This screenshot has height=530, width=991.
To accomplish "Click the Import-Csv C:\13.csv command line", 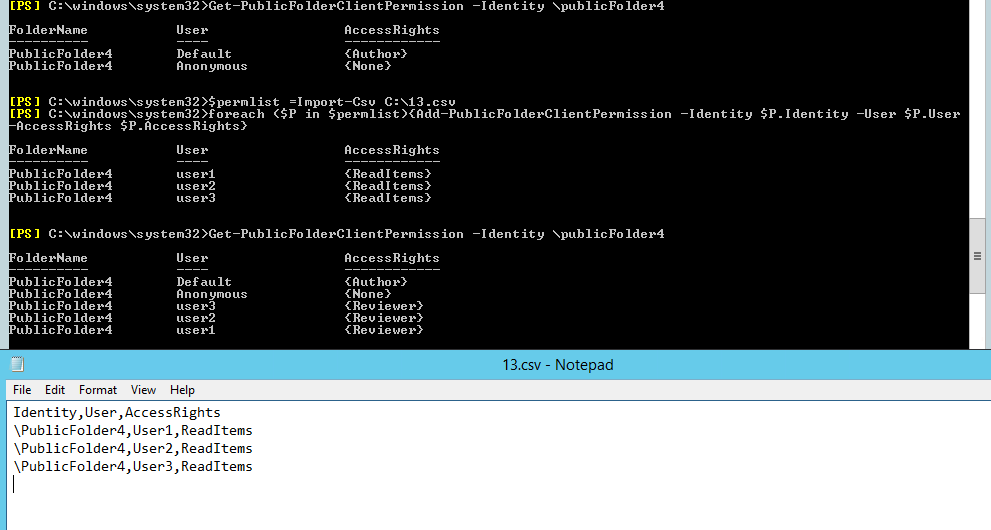I will click(x=233, y=102).
